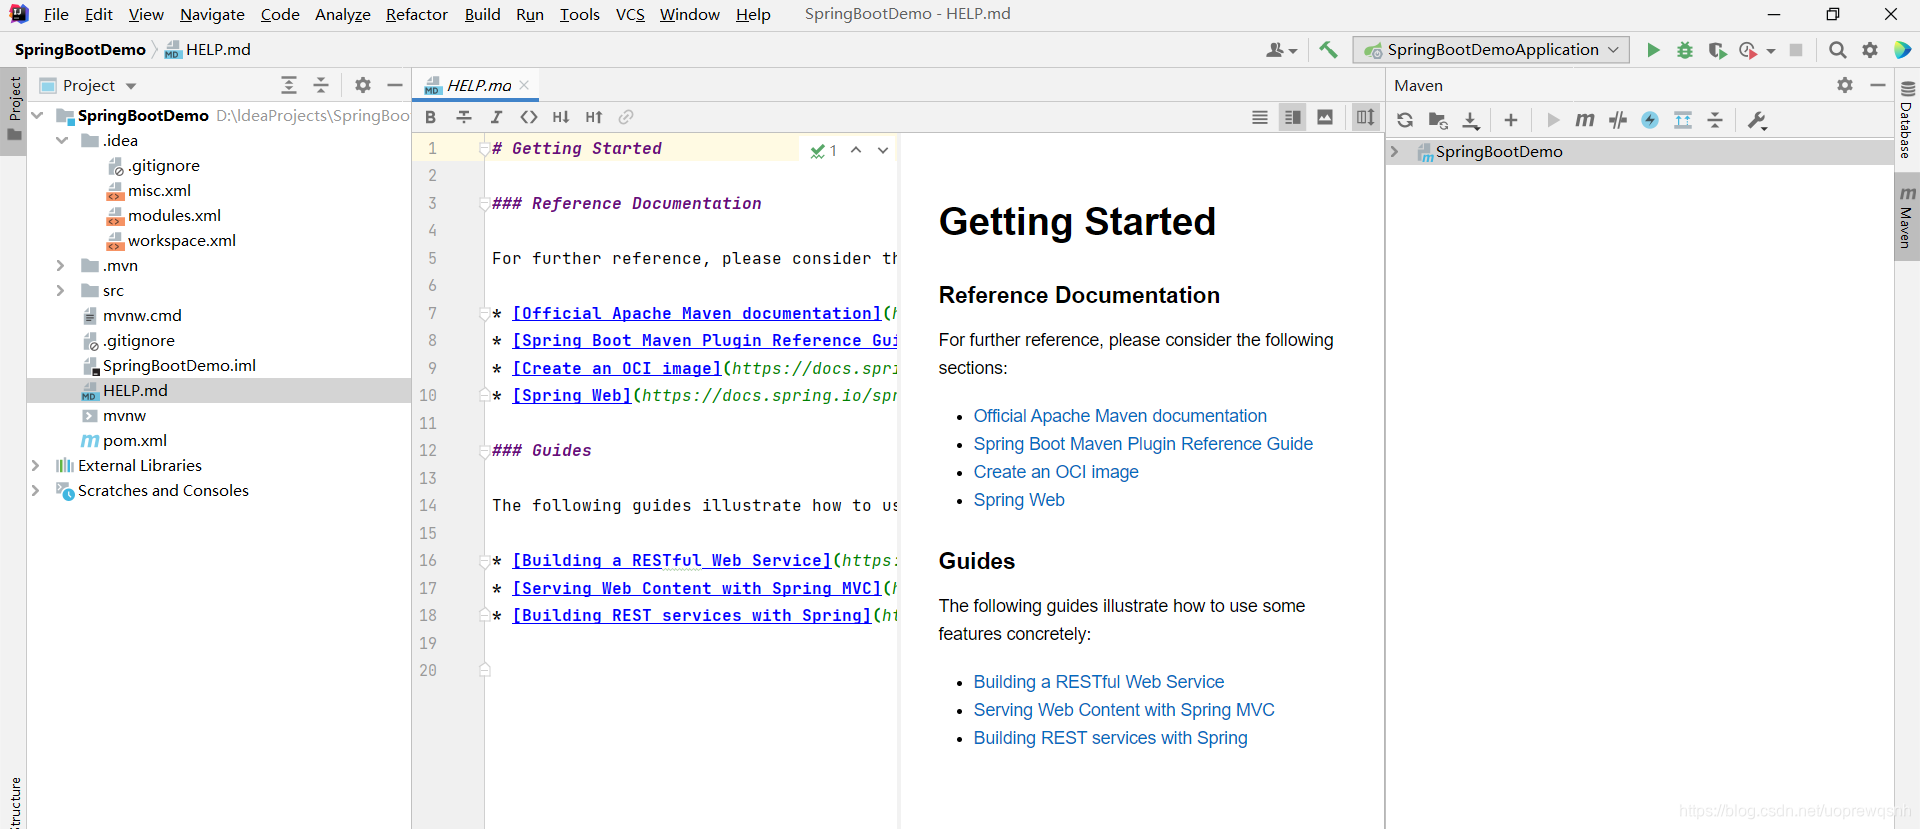Reload all Maven projects
The width and height of the screenshot is (1920, 829).
tap(1405, 120)
